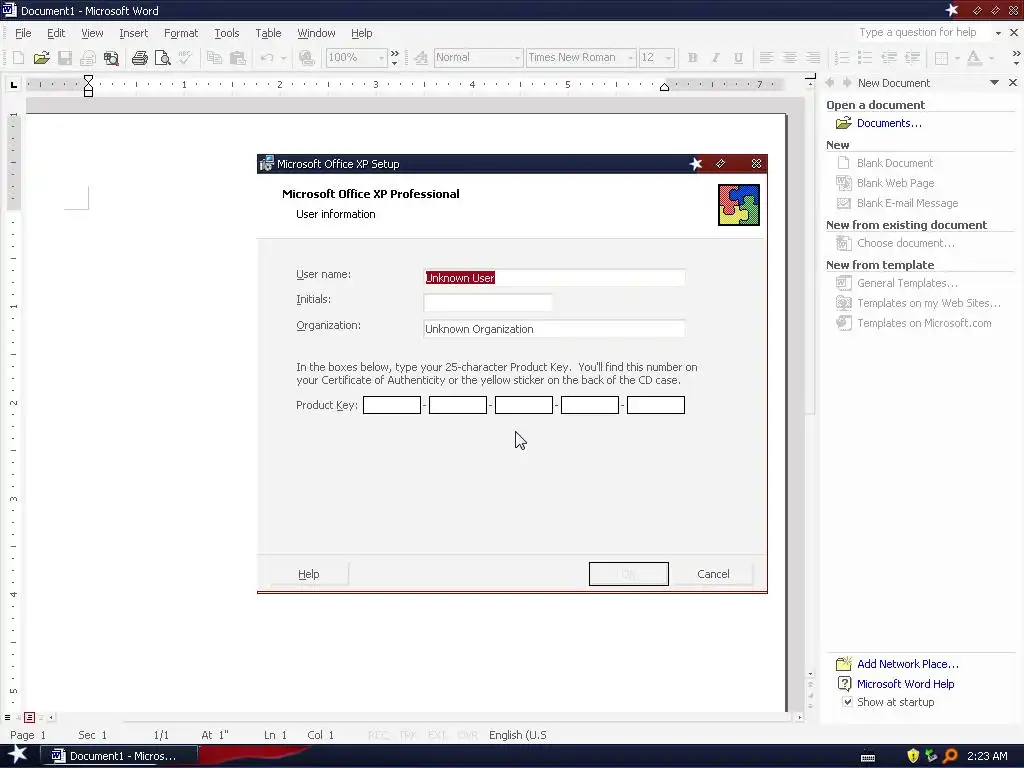Screen dimensions: 1024x768
Task: Toggle the TRK track changes indicator
Action: tap(408, 735)
